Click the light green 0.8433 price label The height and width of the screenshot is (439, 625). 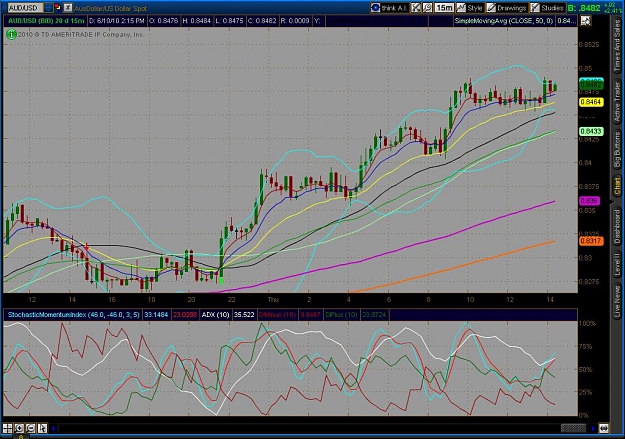click(591, 131)
